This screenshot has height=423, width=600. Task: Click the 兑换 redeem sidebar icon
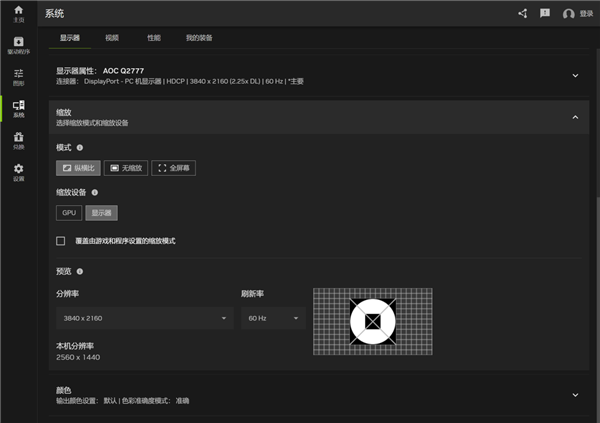click(18, 139)
